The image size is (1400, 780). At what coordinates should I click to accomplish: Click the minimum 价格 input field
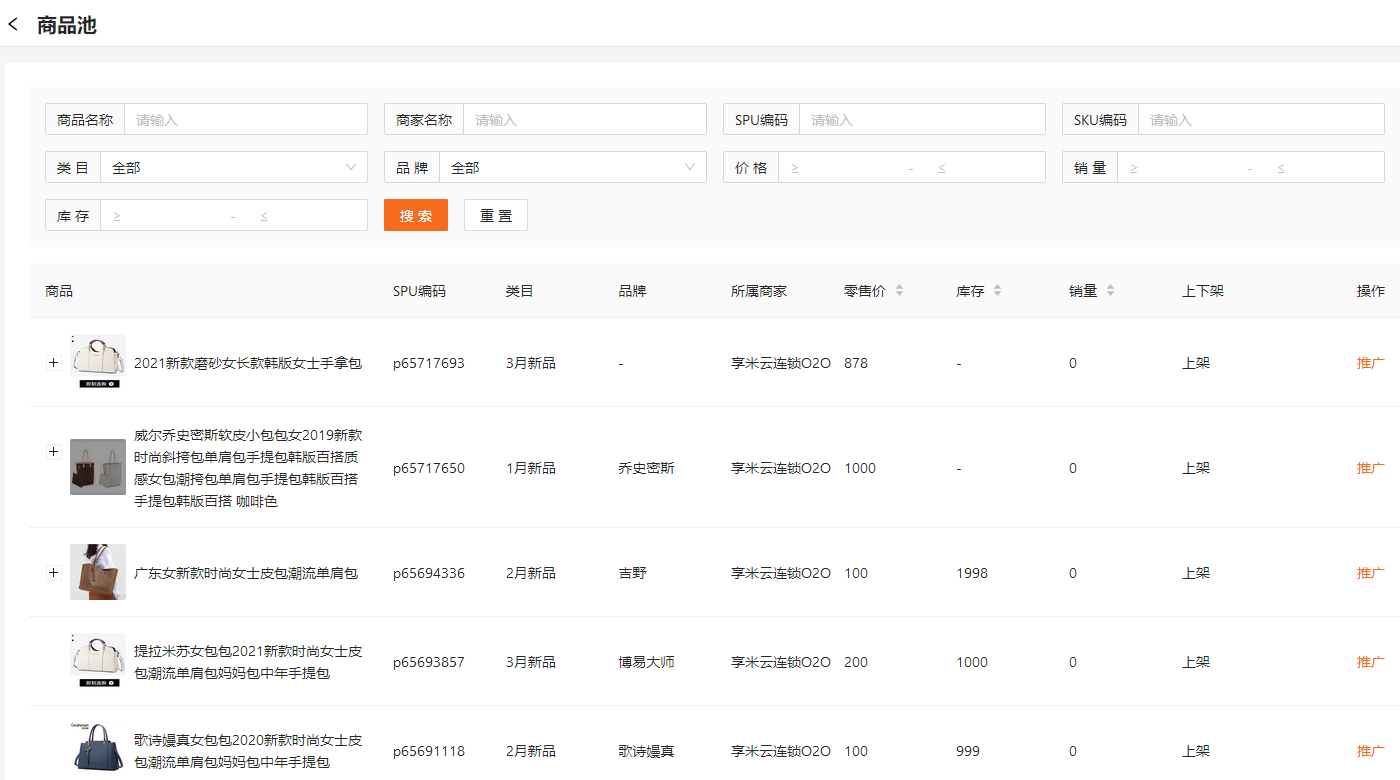pyautogui.click(x=845, y=168)
